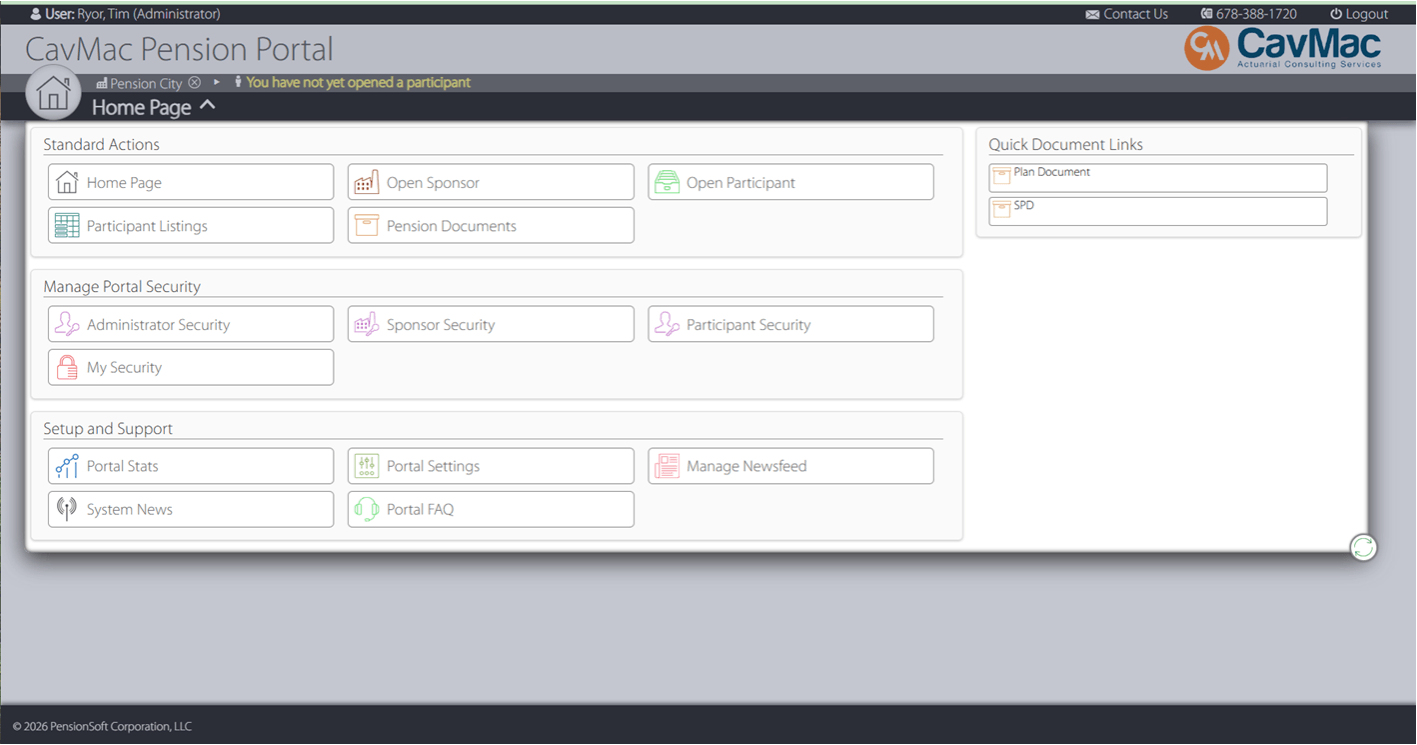
Task: Click the Participant Security person icon
Action: (x=667, y=324)
